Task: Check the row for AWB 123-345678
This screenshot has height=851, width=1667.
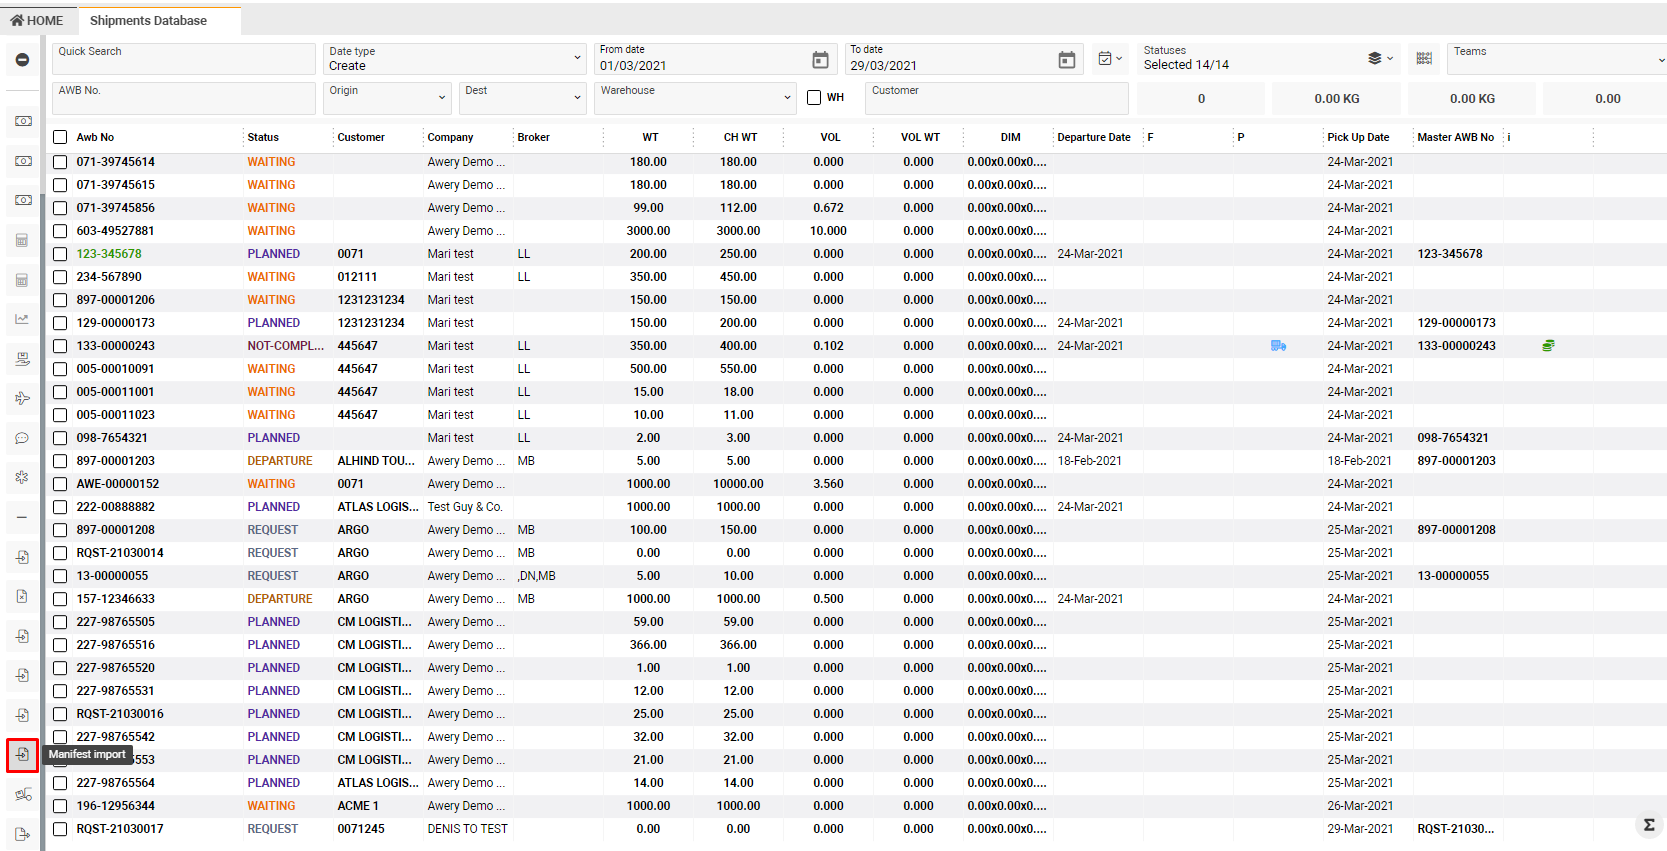Action: [60, 254]
